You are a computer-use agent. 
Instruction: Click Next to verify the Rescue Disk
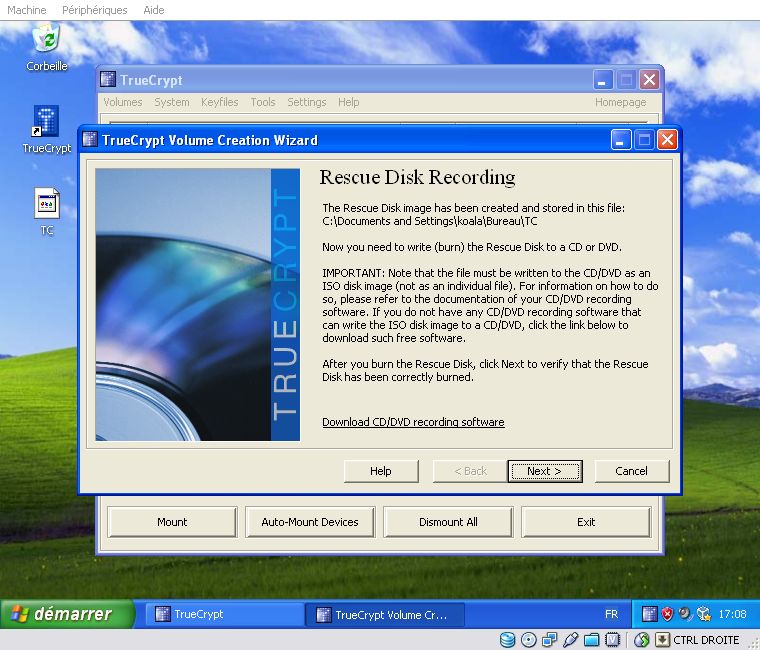tap(545, 471)
